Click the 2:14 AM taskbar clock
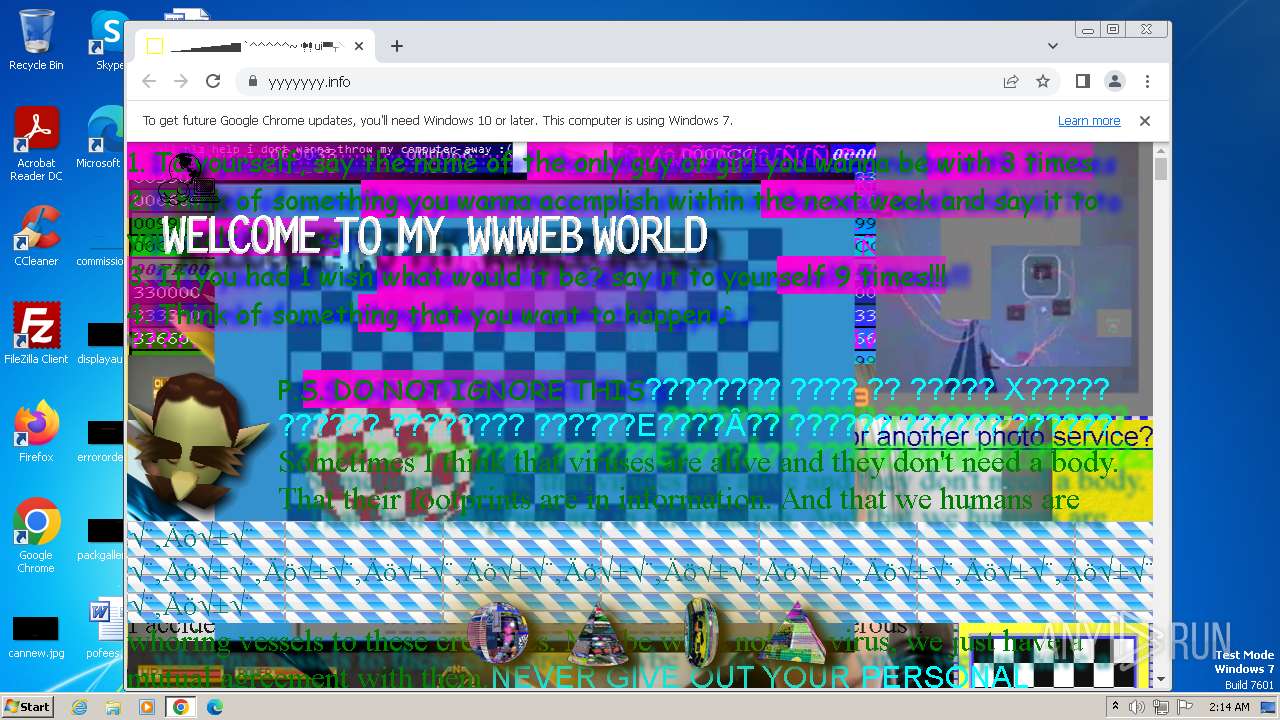Screen dimensions: 1280x720 click(1229, 706)
